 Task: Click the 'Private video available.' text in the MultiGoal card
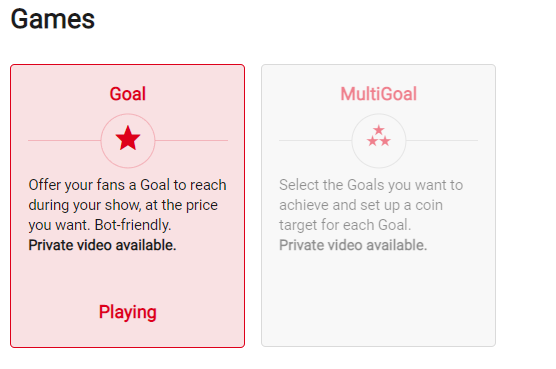tap(353, 245)
